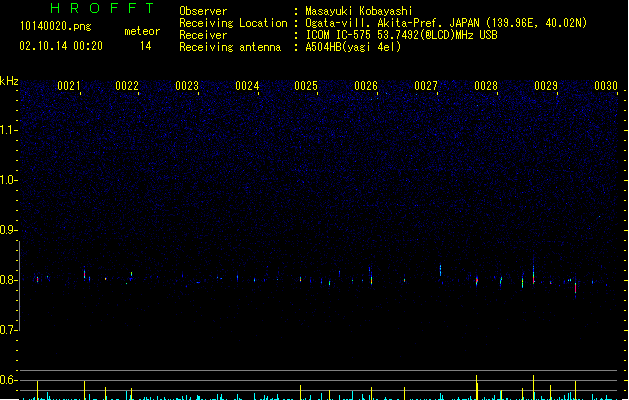Screen dimensions: 629x400
Task: Click the Receiving Location label
Action: 233,23
